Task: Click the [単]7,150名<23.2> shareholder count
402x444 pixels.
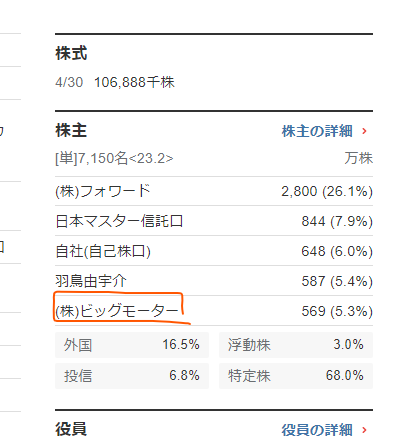Action: pos(114,158)
